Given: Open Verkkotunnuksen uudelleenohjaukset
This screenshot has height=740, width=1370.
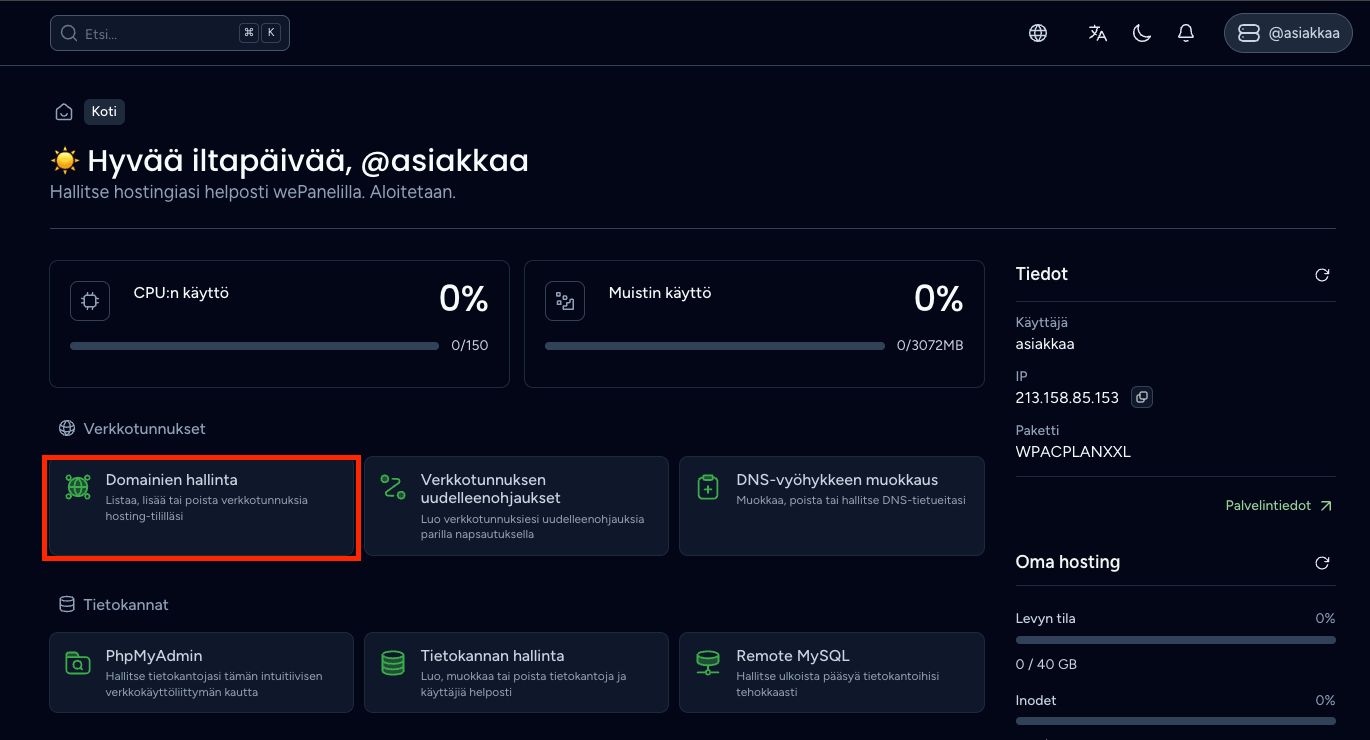Looking at the screenshot, I should click(x=516, y=506).
